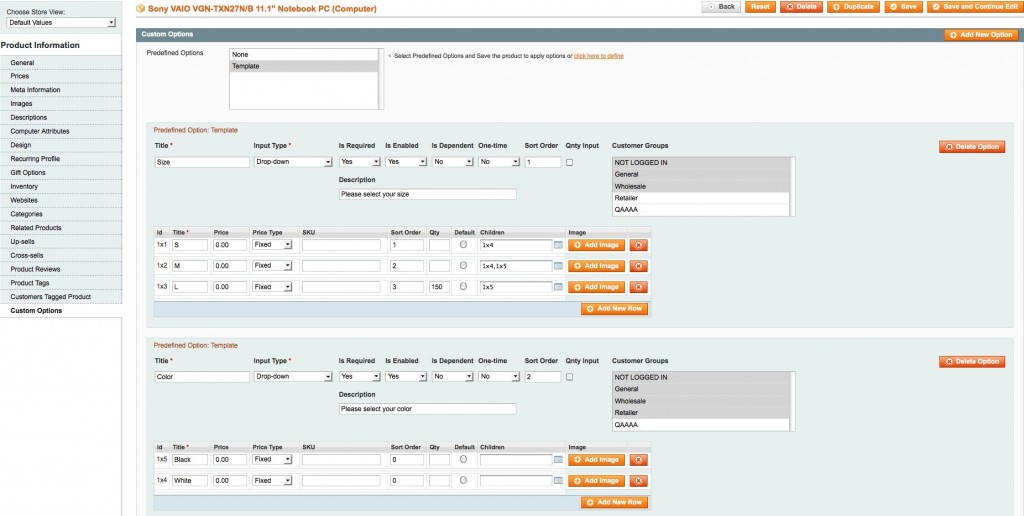Add image for row S

(x=596, y=245)
